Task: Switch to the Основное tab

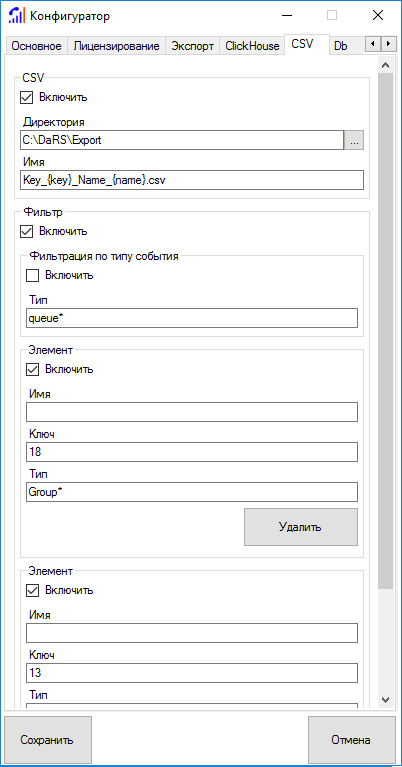Action: [x=36, y=46]
